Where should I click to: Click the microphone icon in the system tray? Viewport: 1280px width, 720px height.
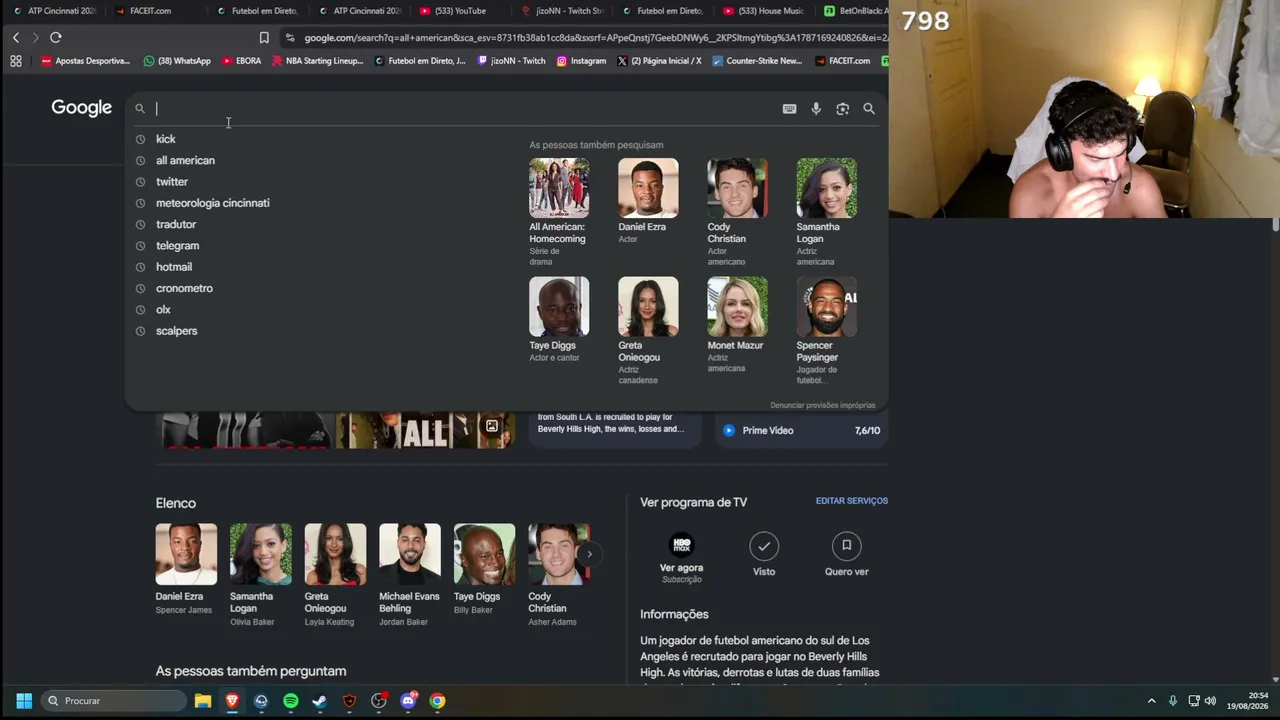coord(1172,701)
